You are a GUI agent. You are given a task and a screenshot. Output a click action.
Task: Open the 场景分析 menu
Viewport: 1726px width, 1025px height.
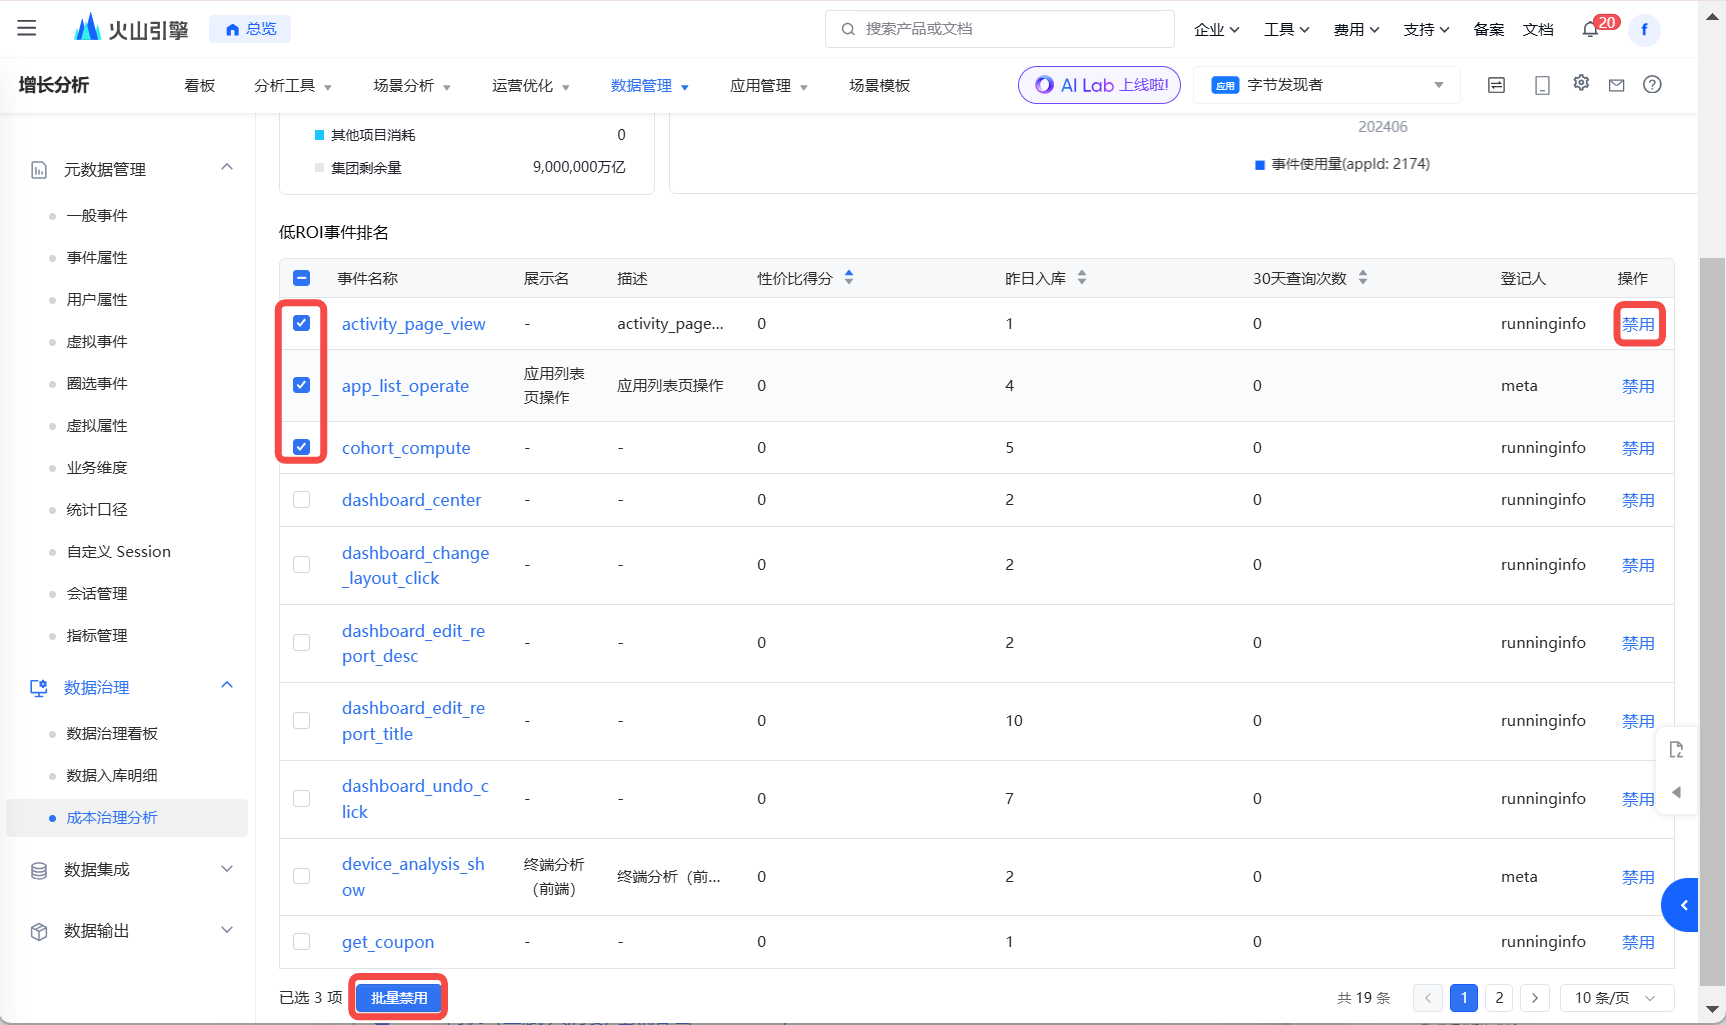(412, 86)
